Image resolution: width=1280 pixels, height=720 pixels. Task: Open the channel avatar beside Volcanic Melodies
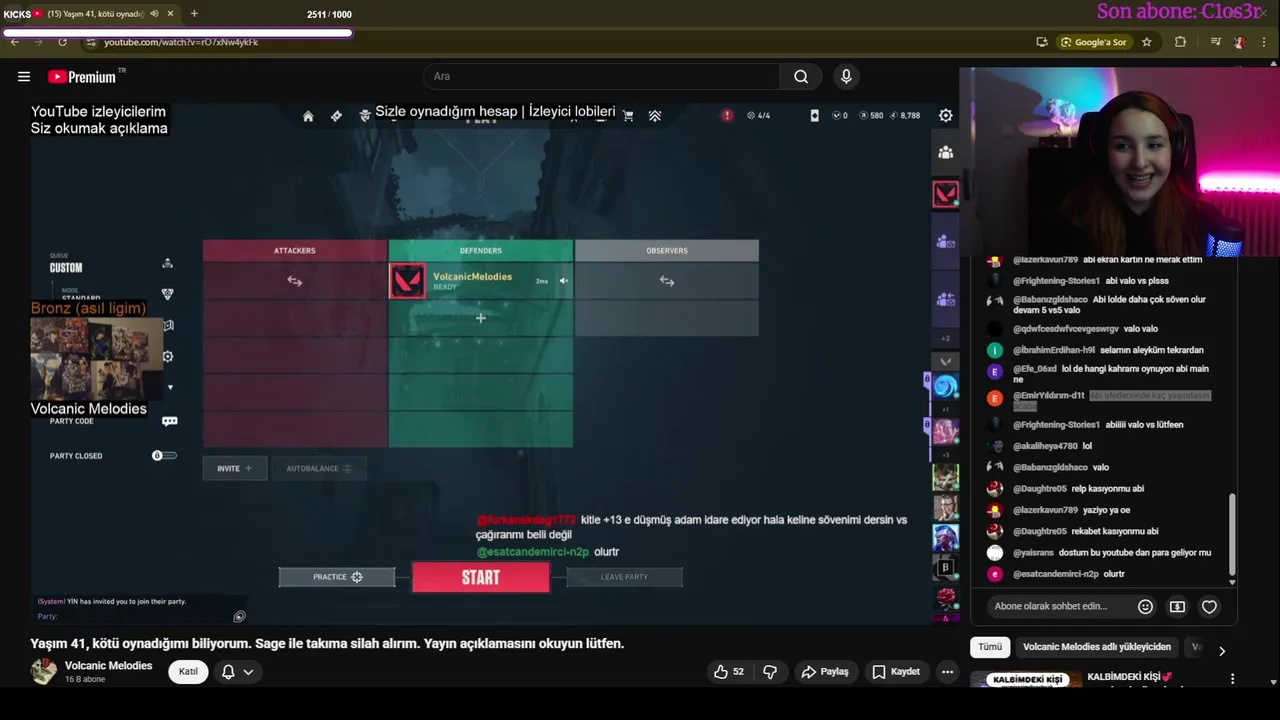(44, 671)
